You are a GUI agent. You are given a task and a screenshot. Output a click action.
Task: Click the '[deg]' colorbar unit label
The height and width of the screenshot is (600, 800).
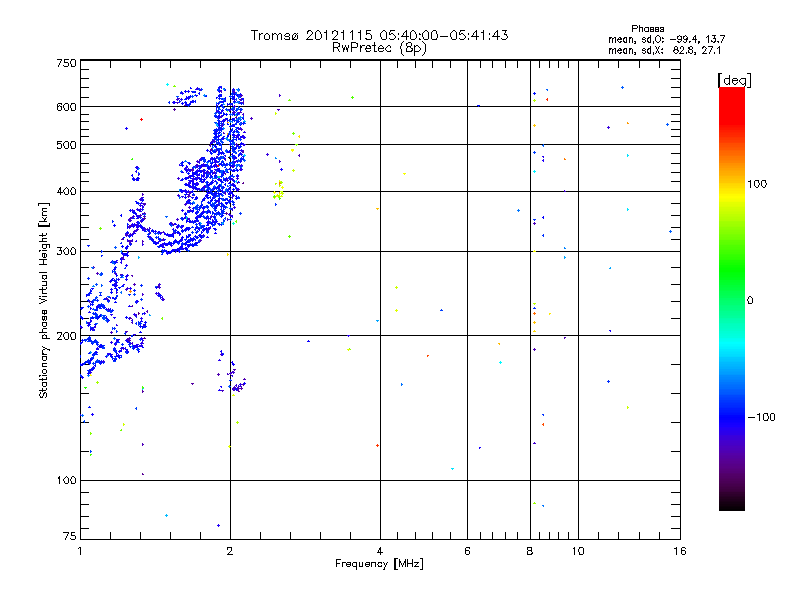pos(734,80)
